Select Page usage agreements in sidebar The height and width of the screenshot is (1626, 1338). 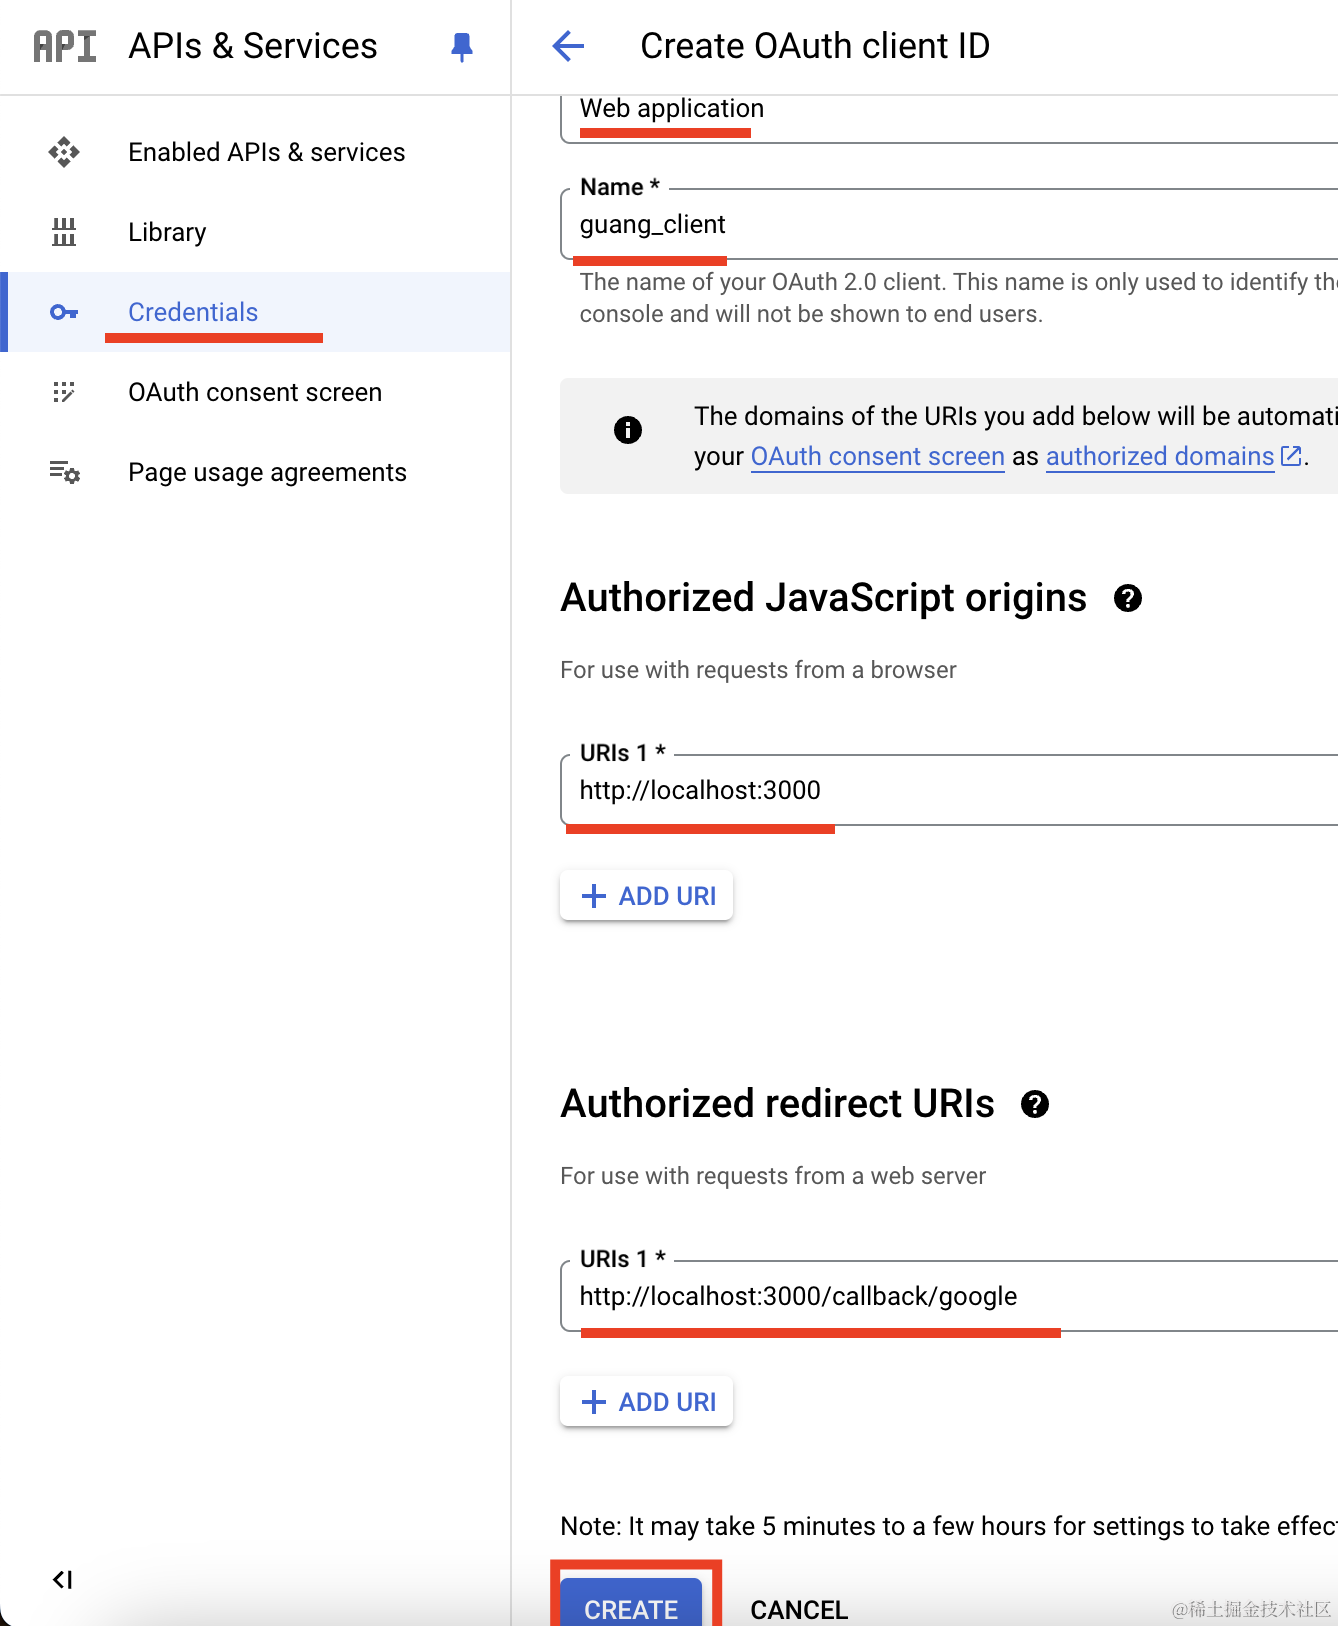click(x=267, y=472)
